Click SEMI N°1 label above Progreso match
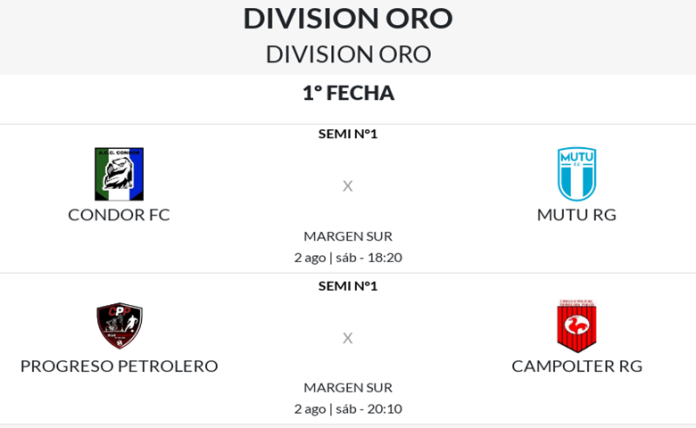 click(348, 285)
